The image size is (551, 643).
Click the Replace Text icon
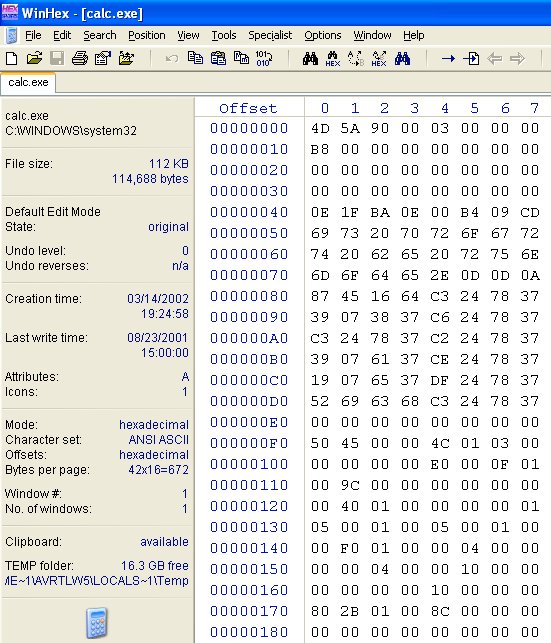pos(356,59)
